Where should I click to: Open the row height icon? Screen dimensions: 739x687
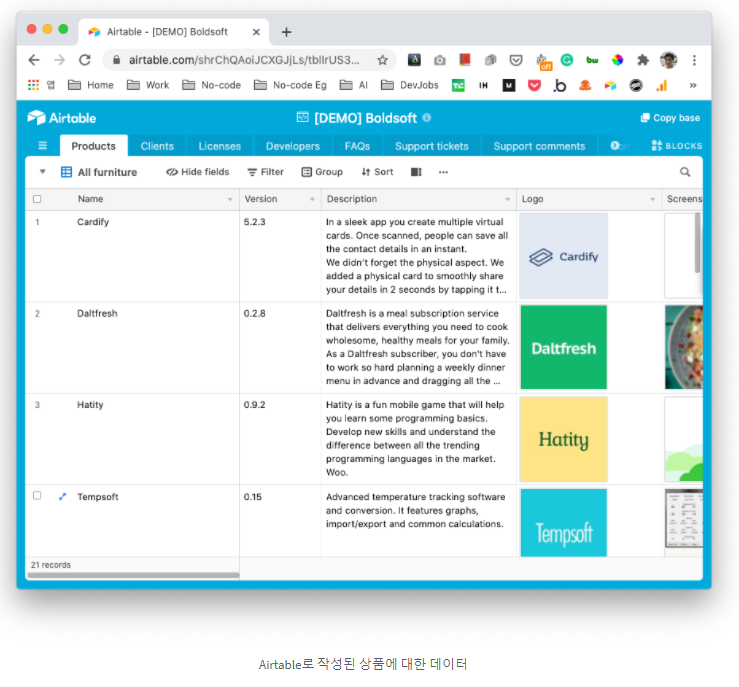click(416, 172)
